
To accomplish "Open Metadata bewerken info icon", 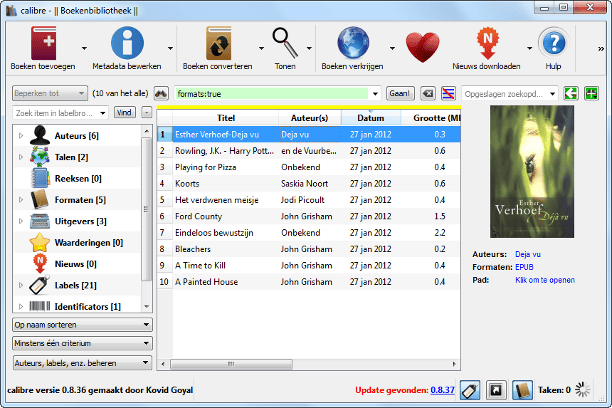I will pyautogui.click(x=127, y=43).
